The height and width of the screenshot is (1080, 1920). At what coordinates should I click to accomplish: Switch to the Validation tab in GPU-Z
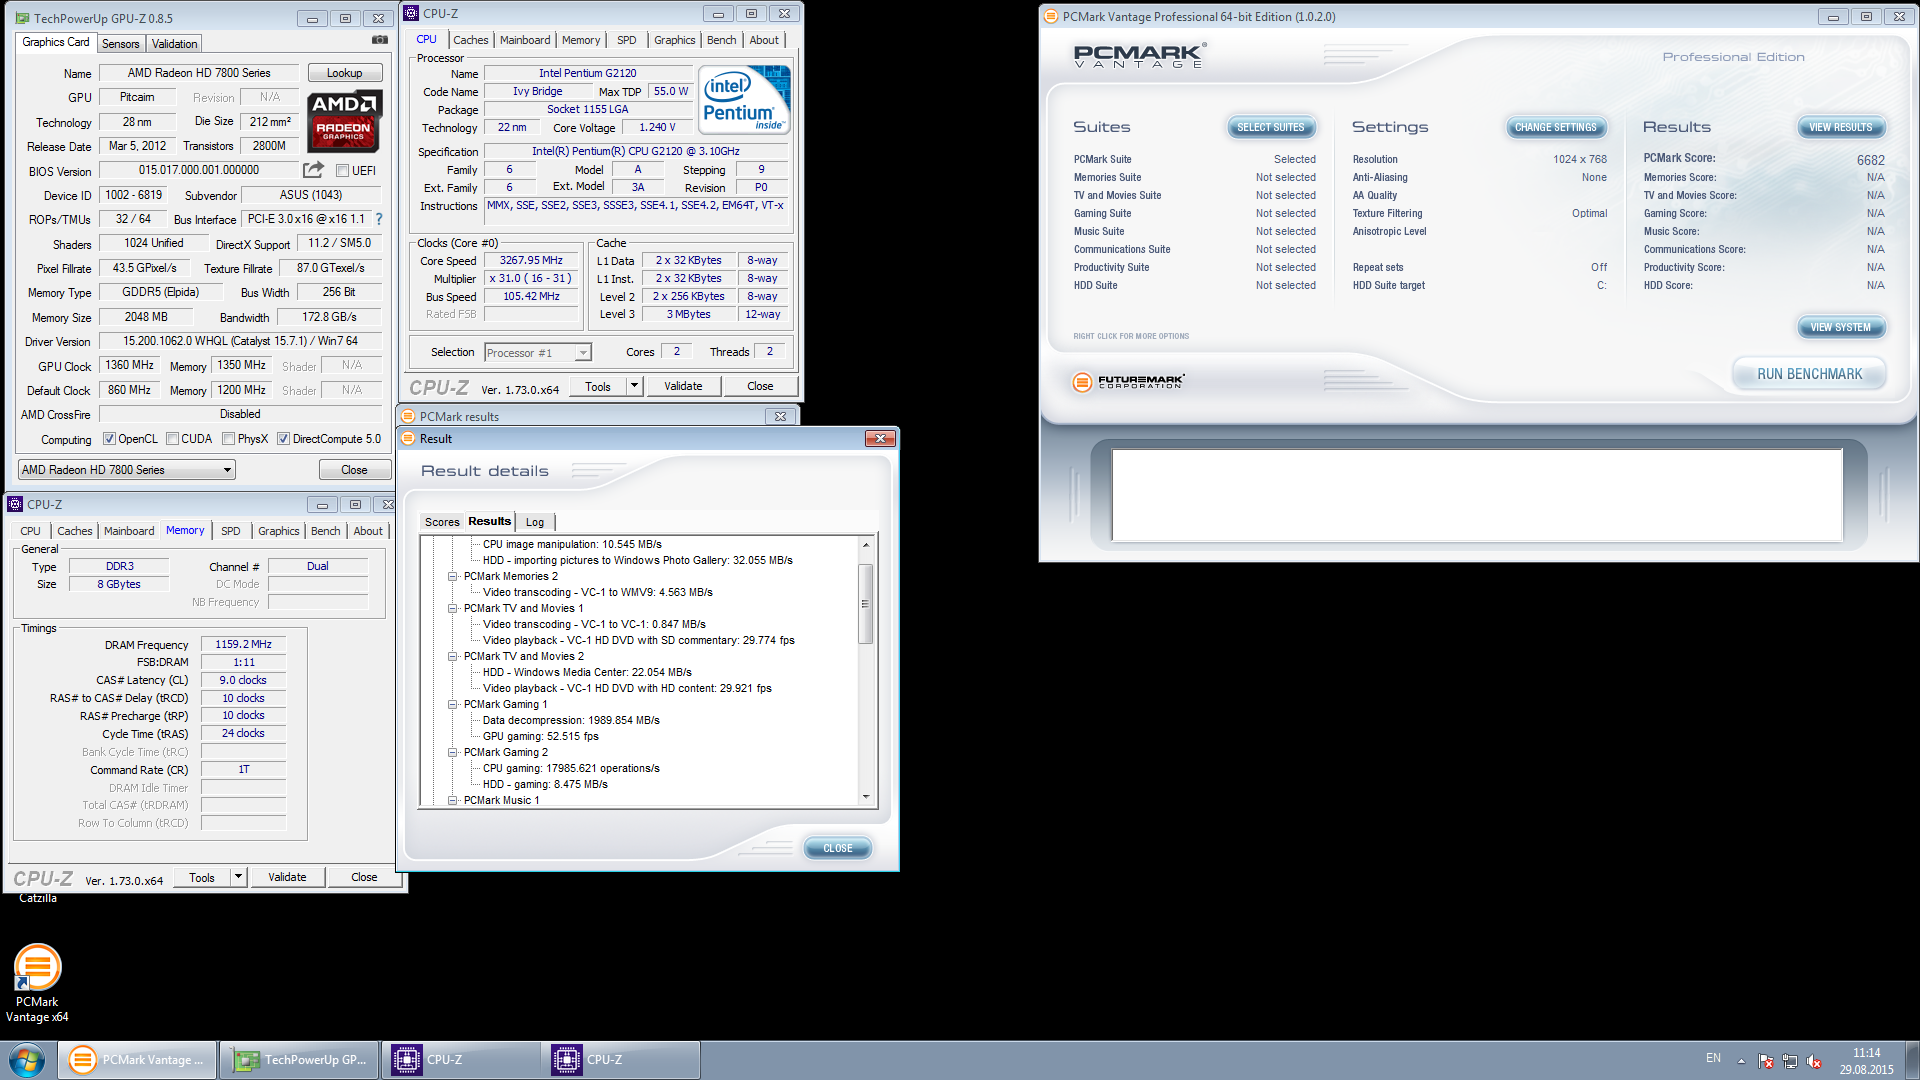tap(175, 44)
